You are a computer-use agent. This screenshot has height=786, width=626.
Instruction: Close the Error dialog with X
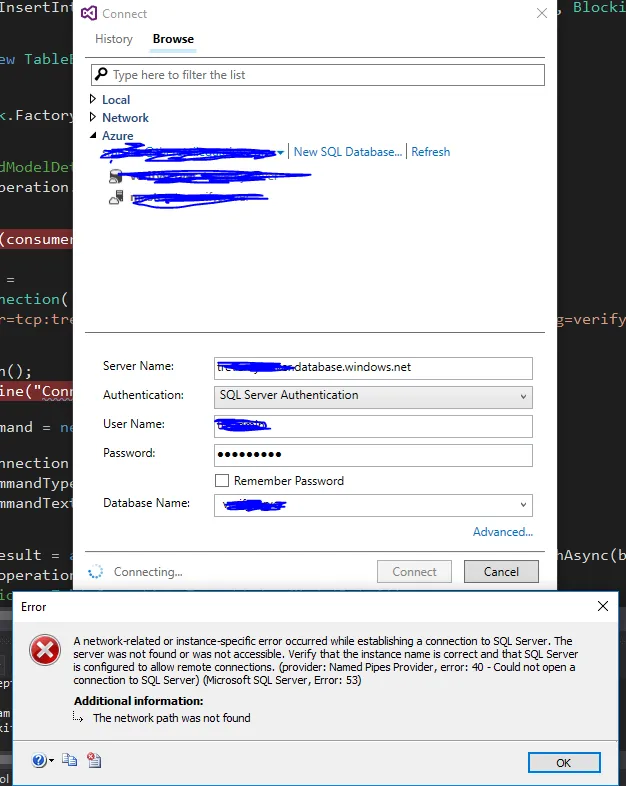(603, 606)
